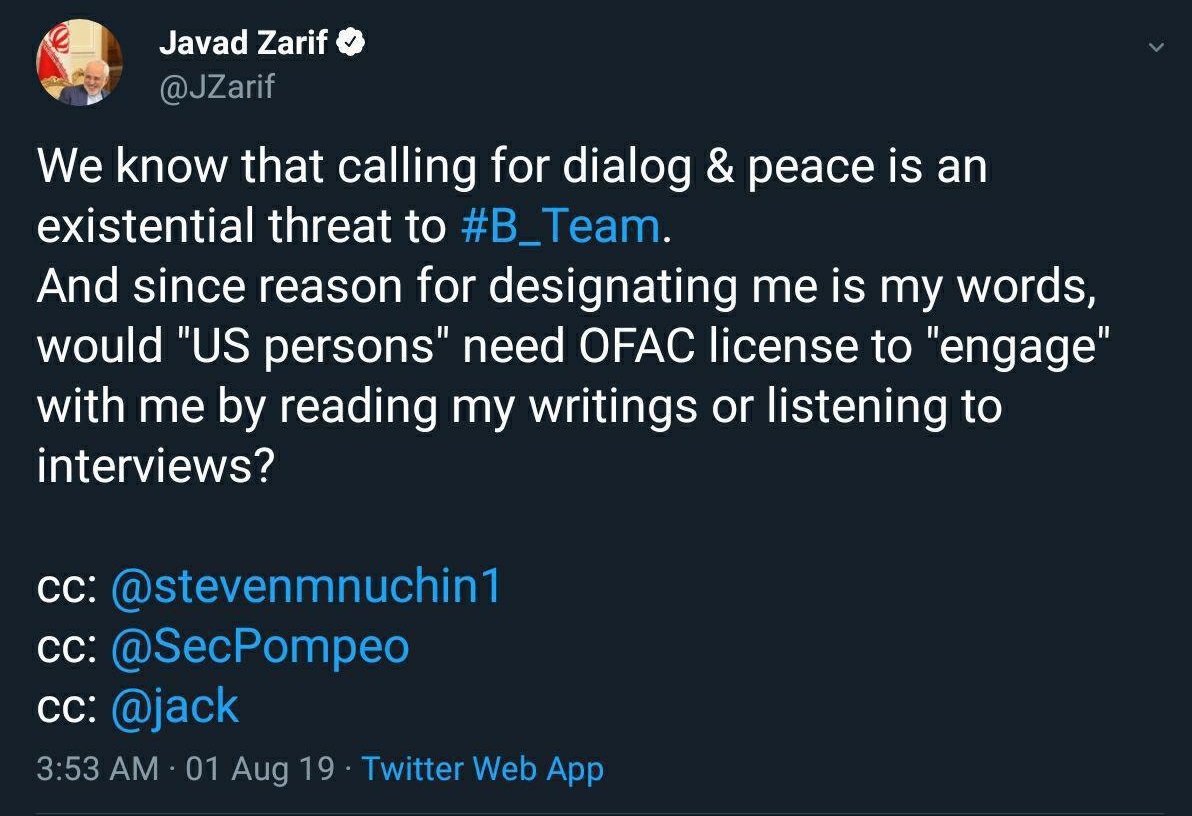Open the tweet options chevron menu
1192x816 pixels.
click(1156, 47)
